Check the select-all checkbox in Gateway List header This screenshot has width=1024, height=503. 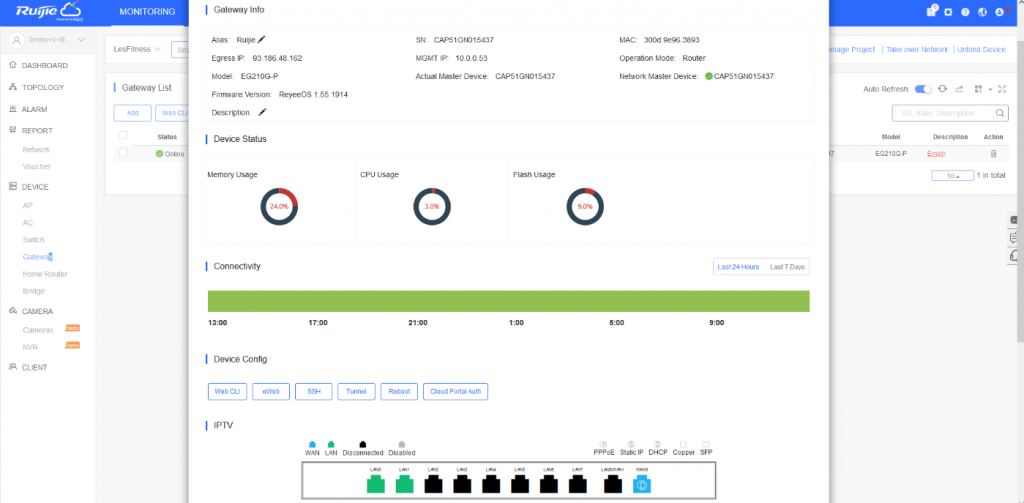pyautogui.click(x=123, y=136)
